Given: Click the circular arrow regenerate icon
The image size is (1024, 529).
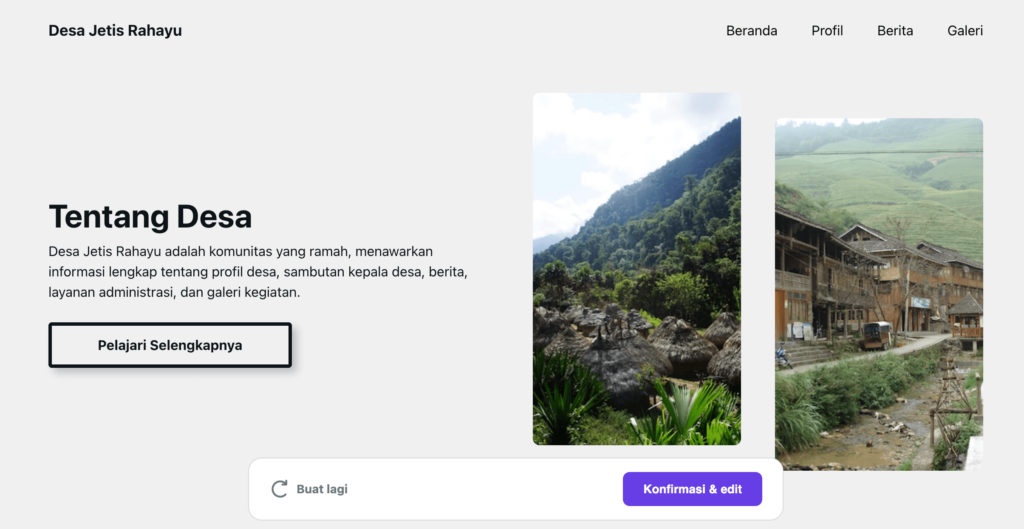Looking at the screenshot, I should [280, 489].
